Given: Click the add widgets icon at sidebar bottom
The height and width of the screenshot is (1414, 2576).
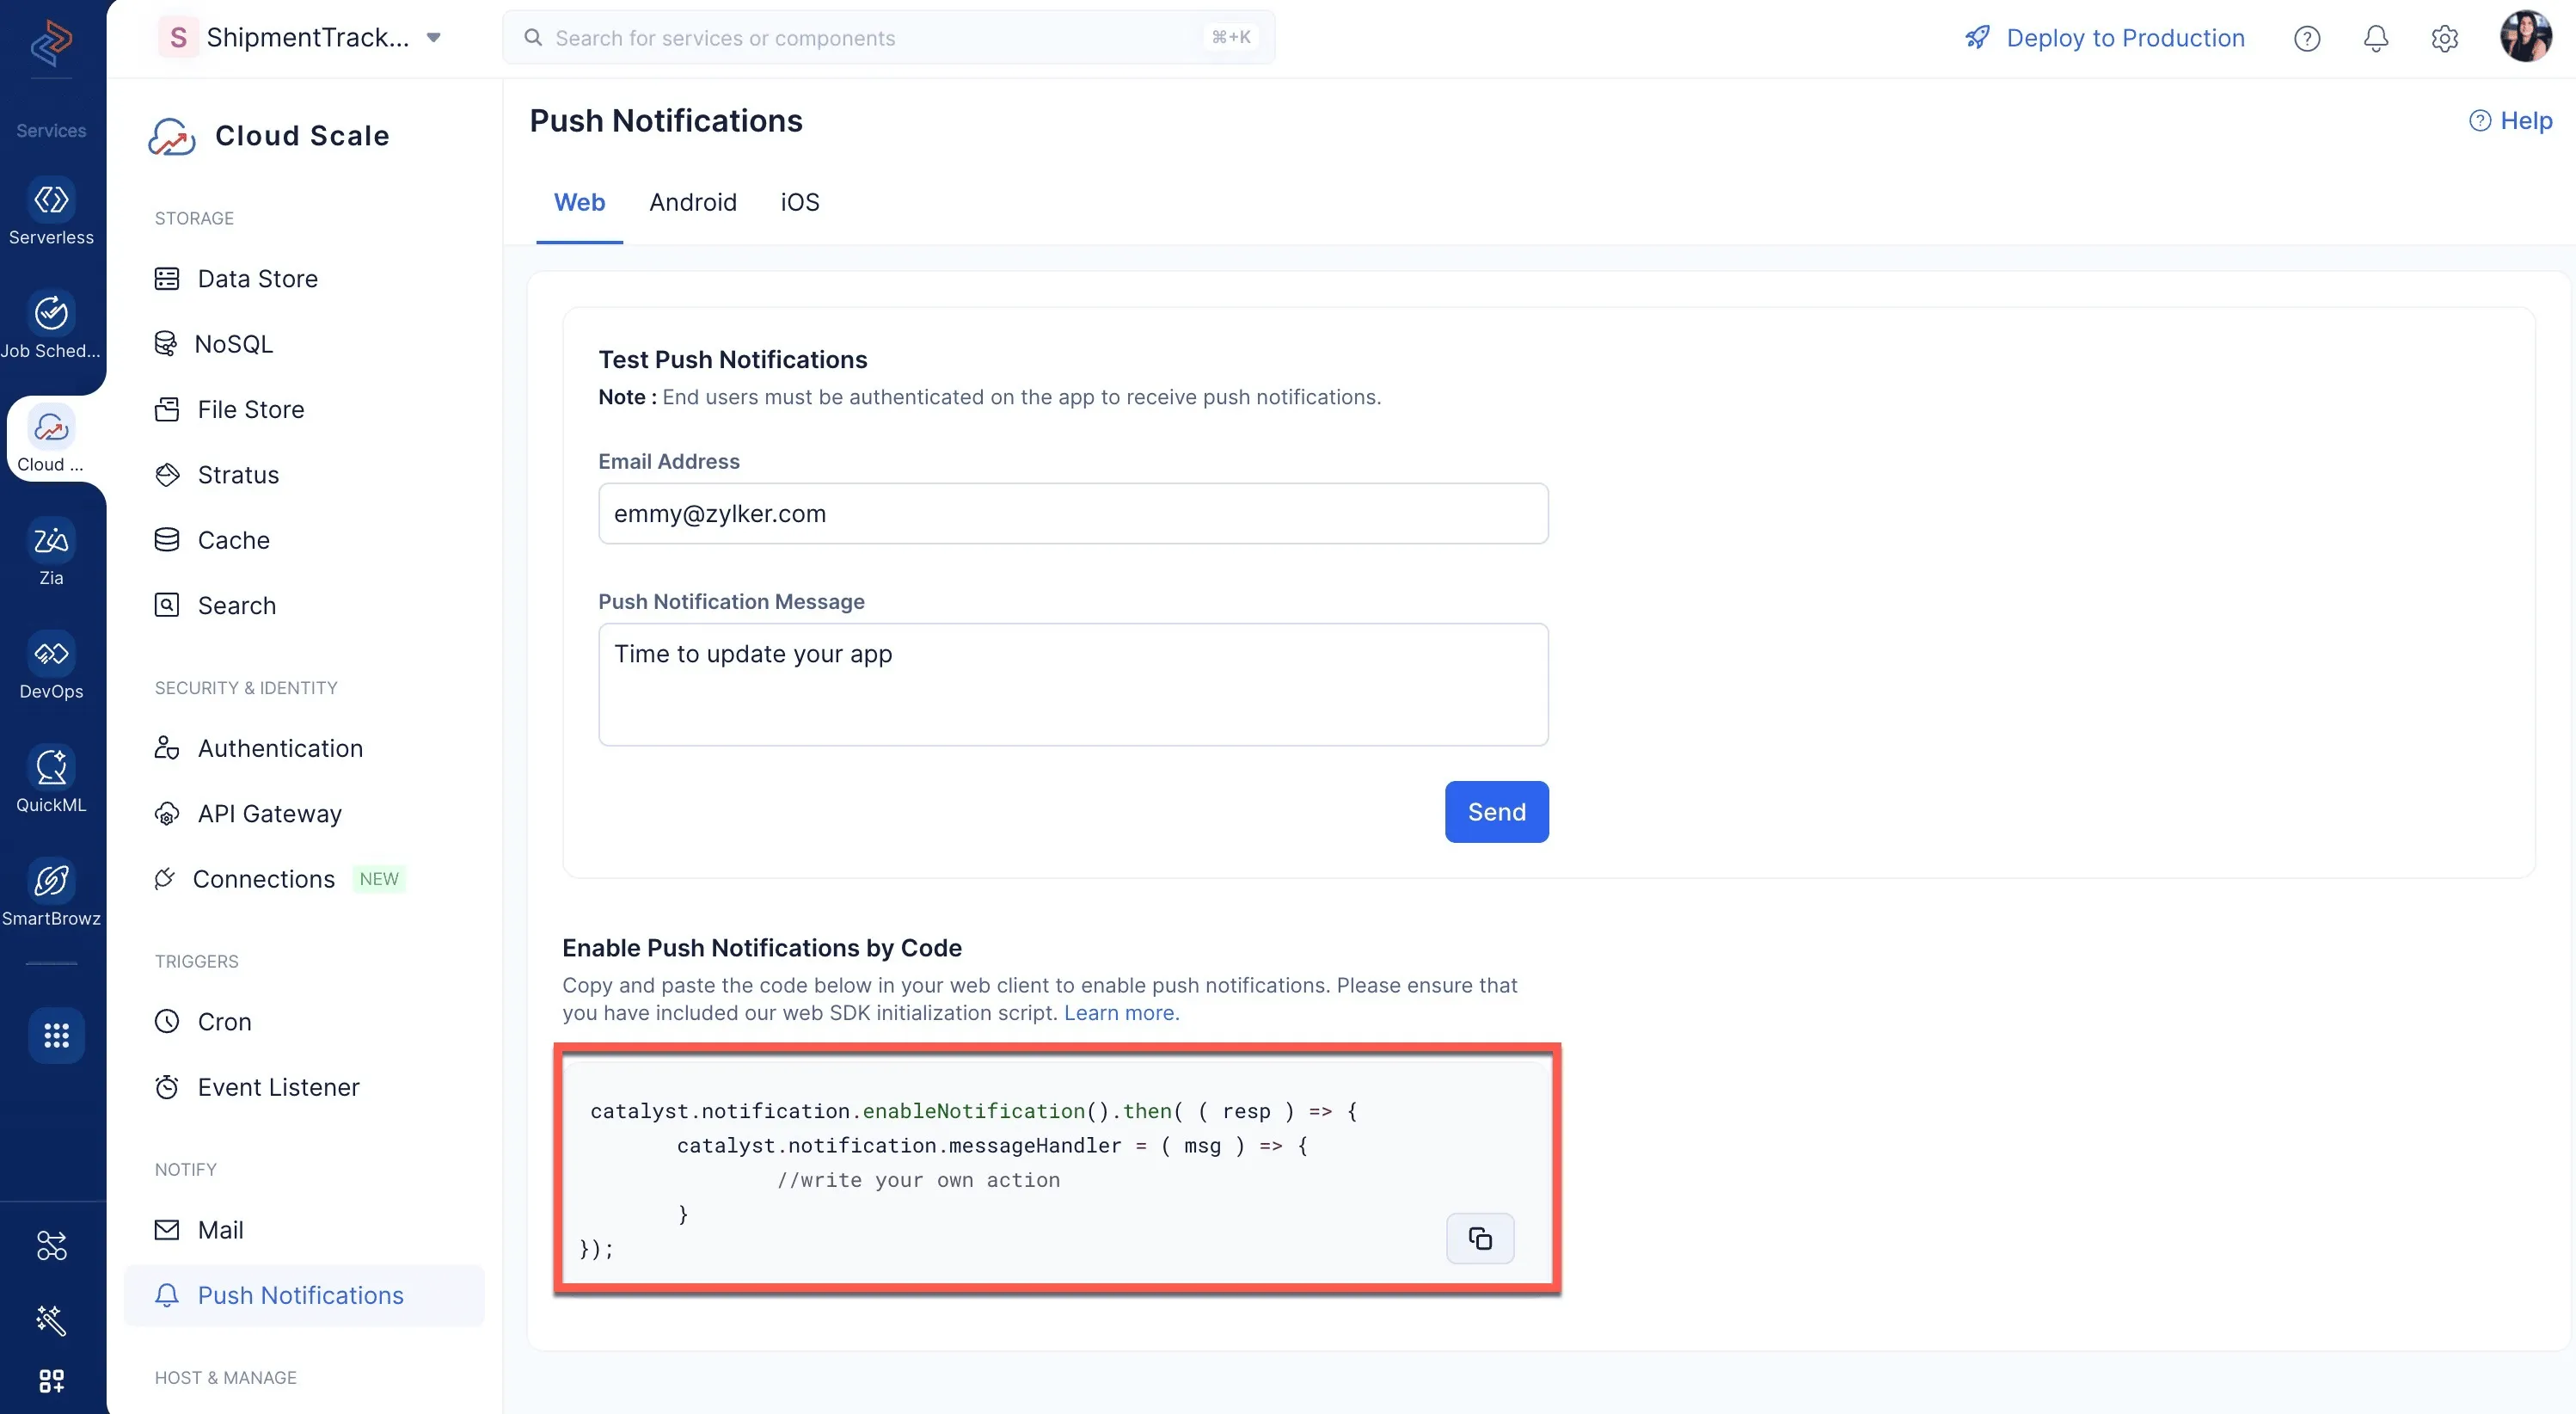Looking at the screenshot, I should [51, 1381].
